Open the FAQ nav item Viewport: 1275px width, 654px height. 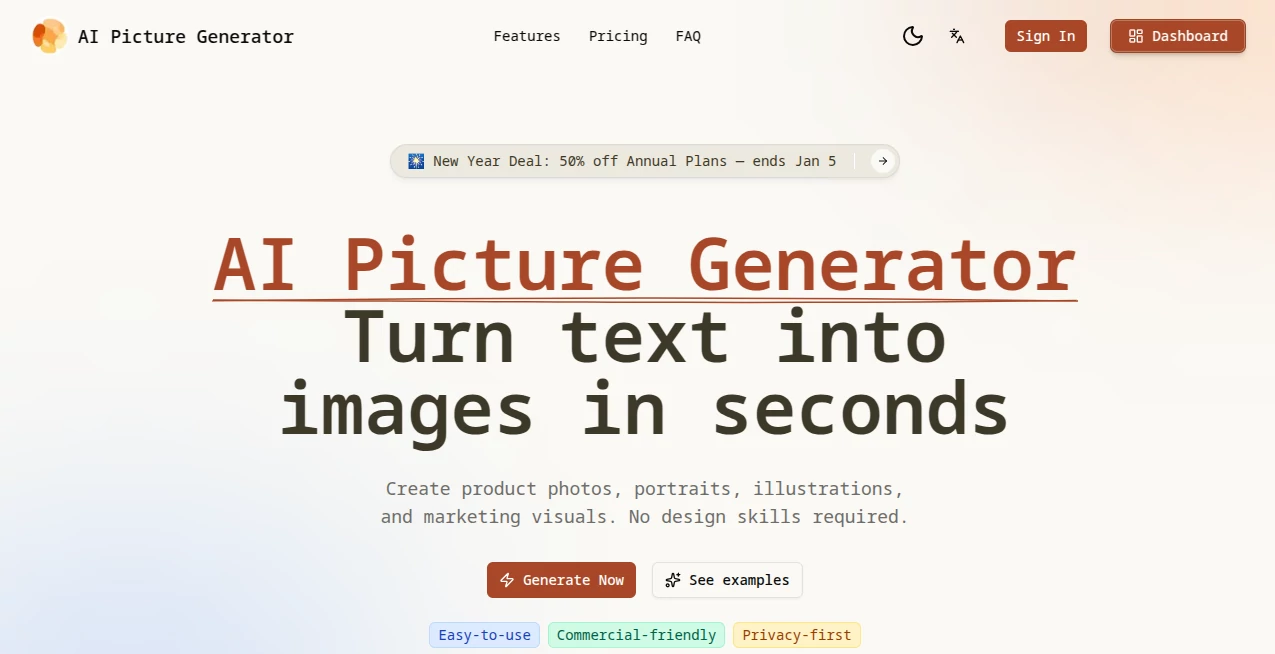pos(688,36)
